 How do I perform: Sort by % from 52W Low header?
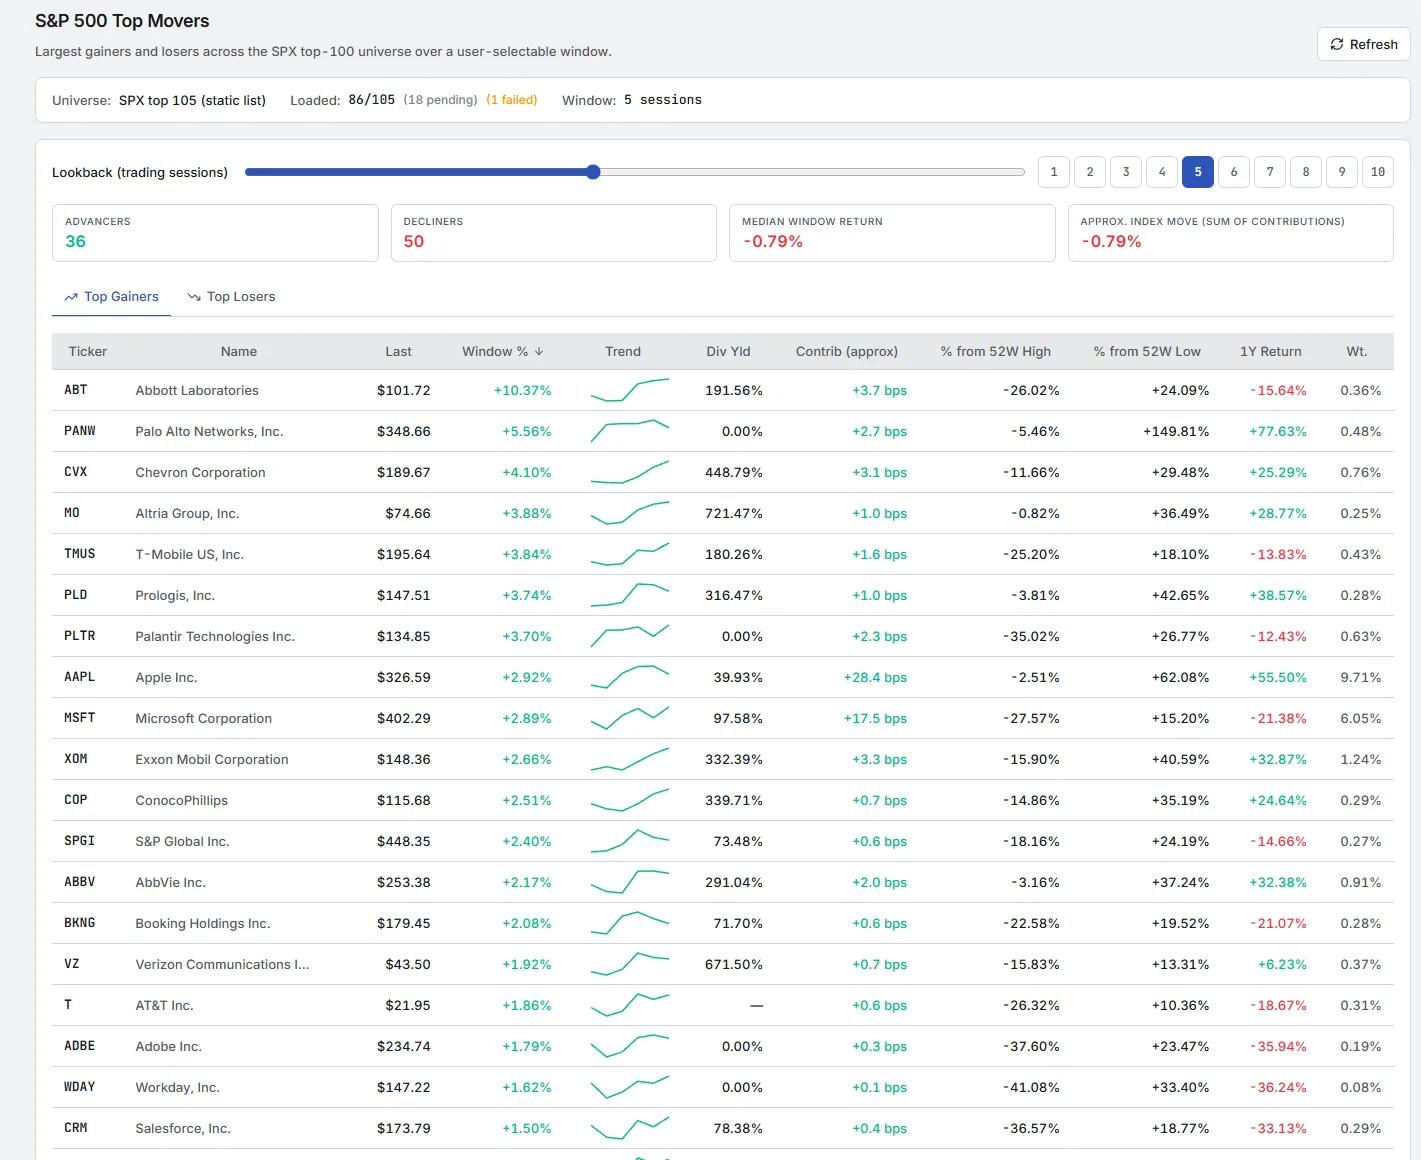[1147, 351]
